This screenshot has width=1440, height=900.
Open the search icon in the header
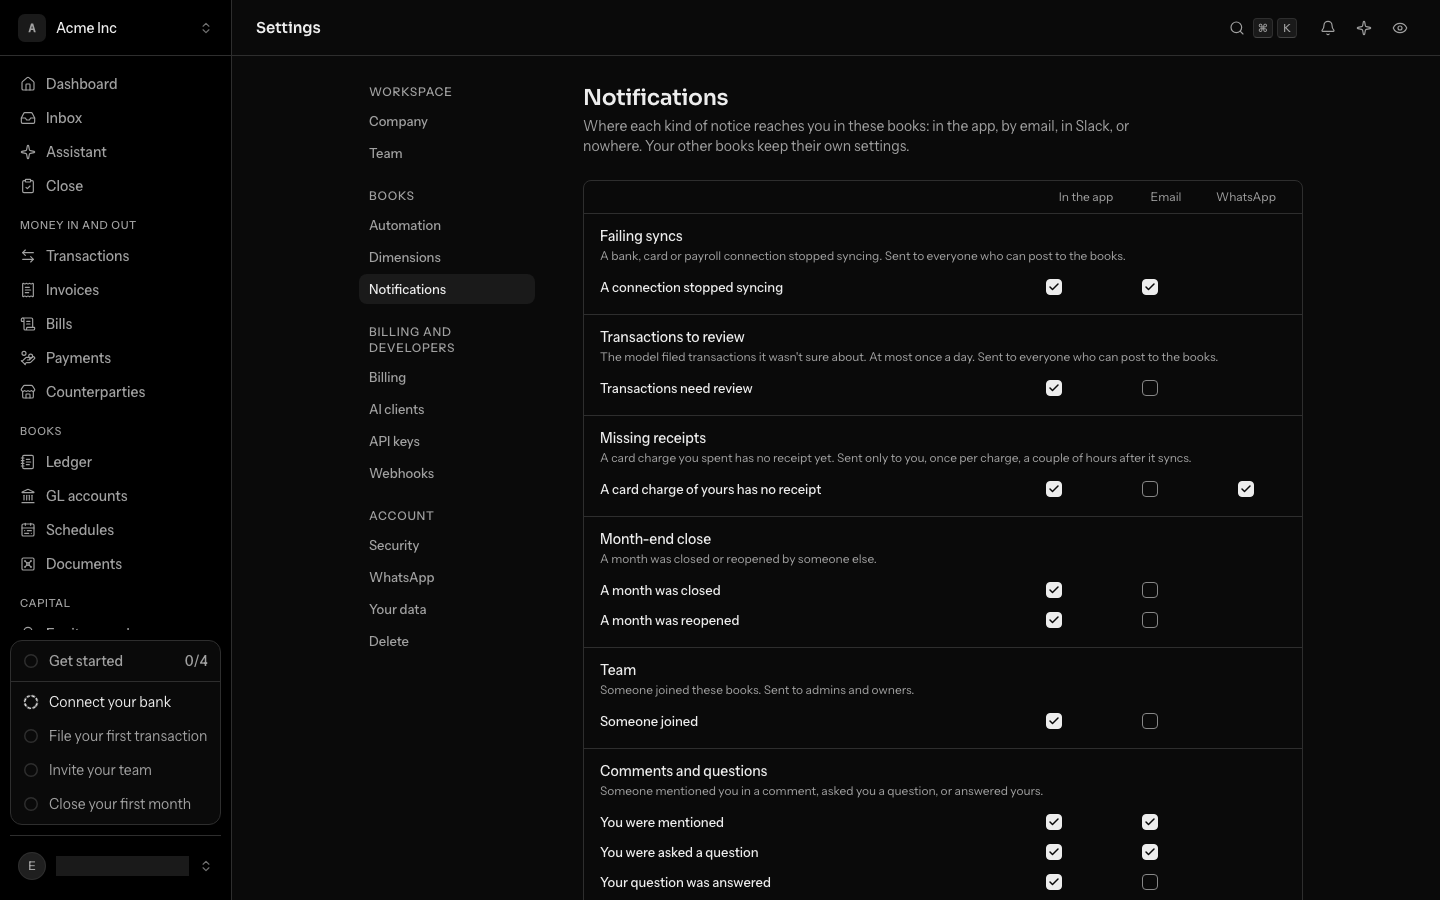click(x=1237, y=28)
